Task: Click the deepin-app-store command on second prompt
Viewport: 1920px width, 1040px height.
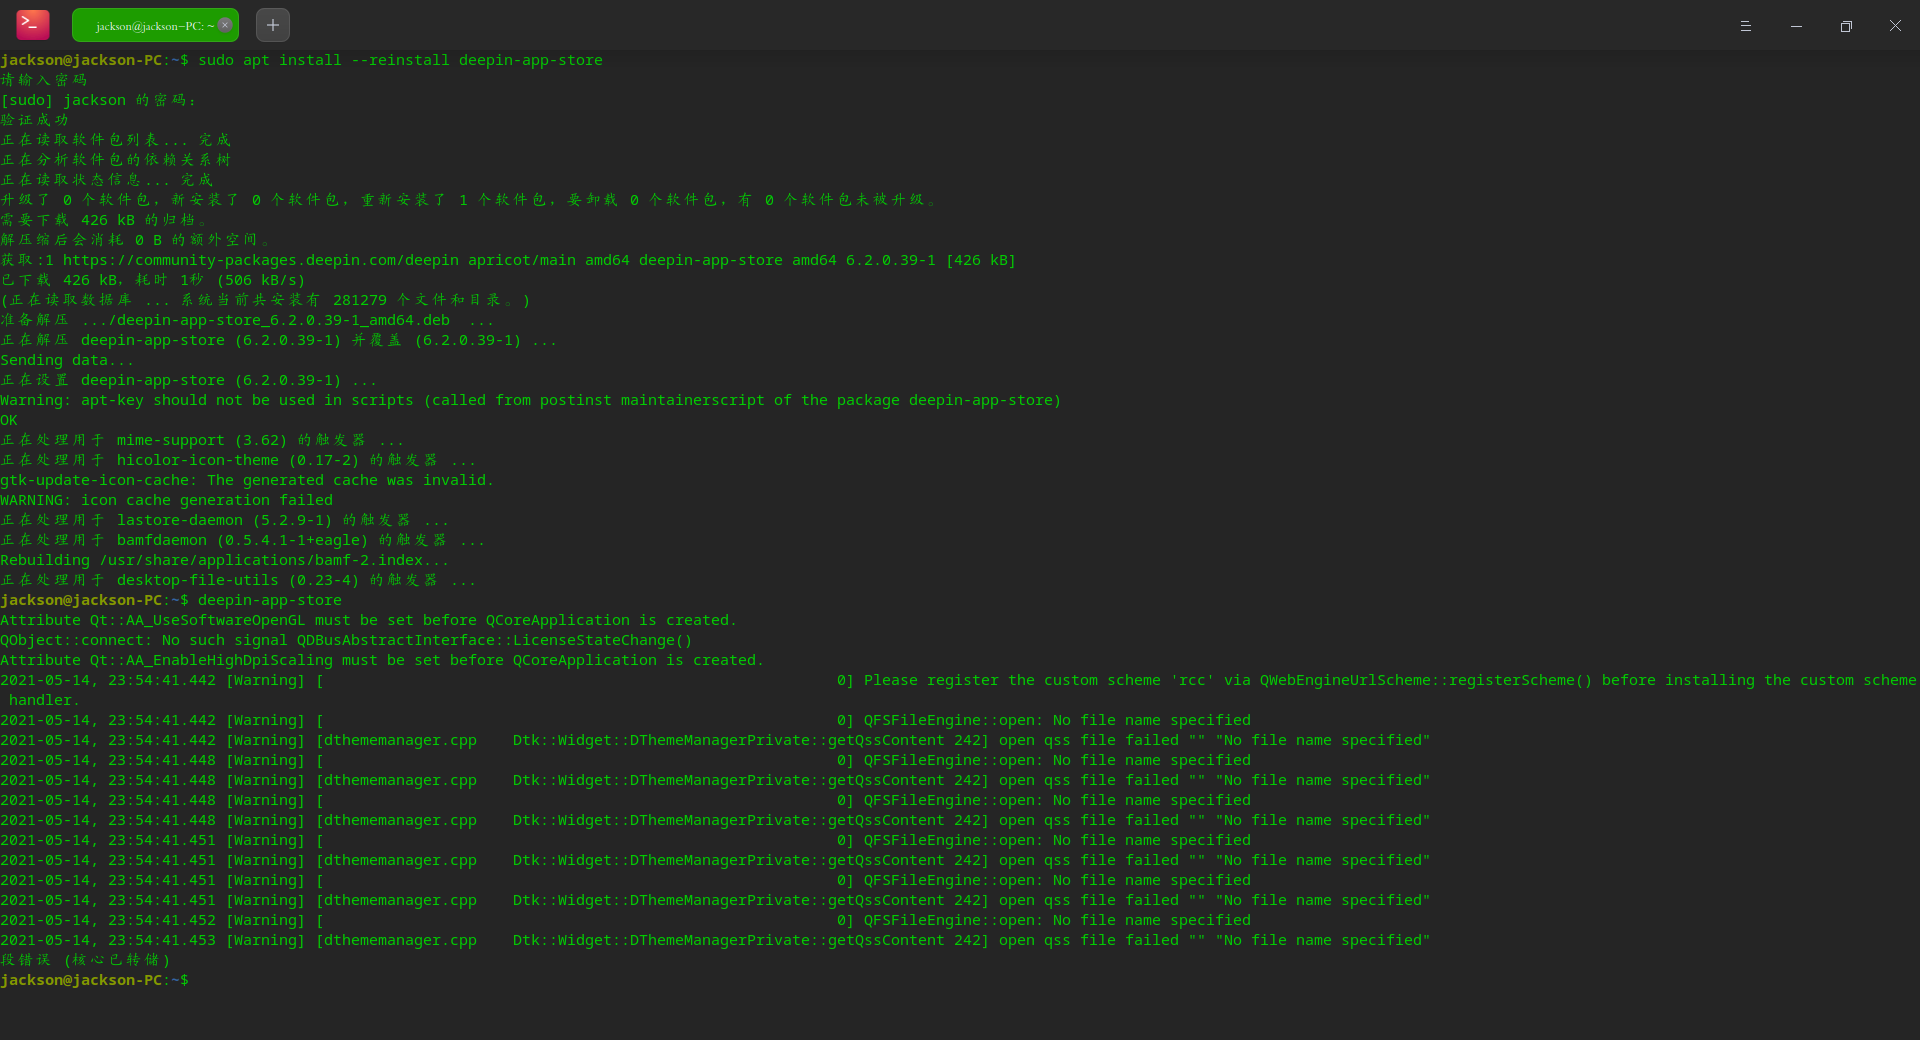Action: tap(270, 600)
